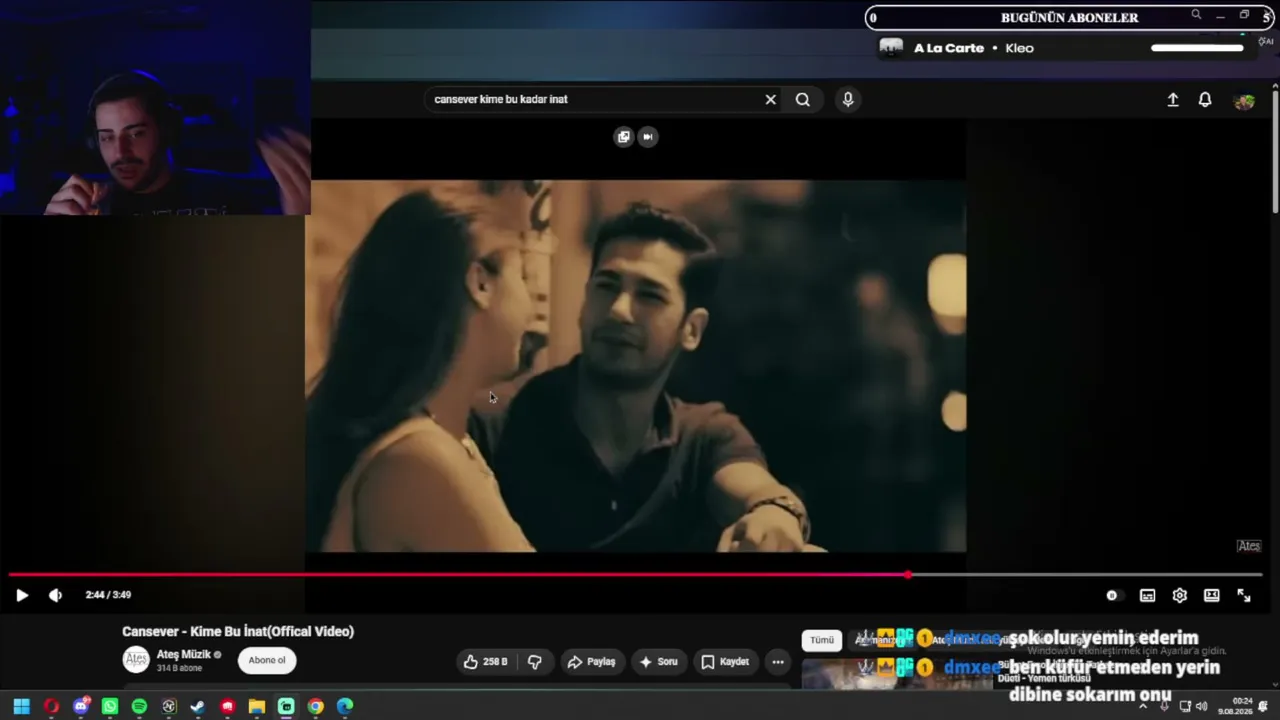Open Spotify from the taskbar

[139, 706]
